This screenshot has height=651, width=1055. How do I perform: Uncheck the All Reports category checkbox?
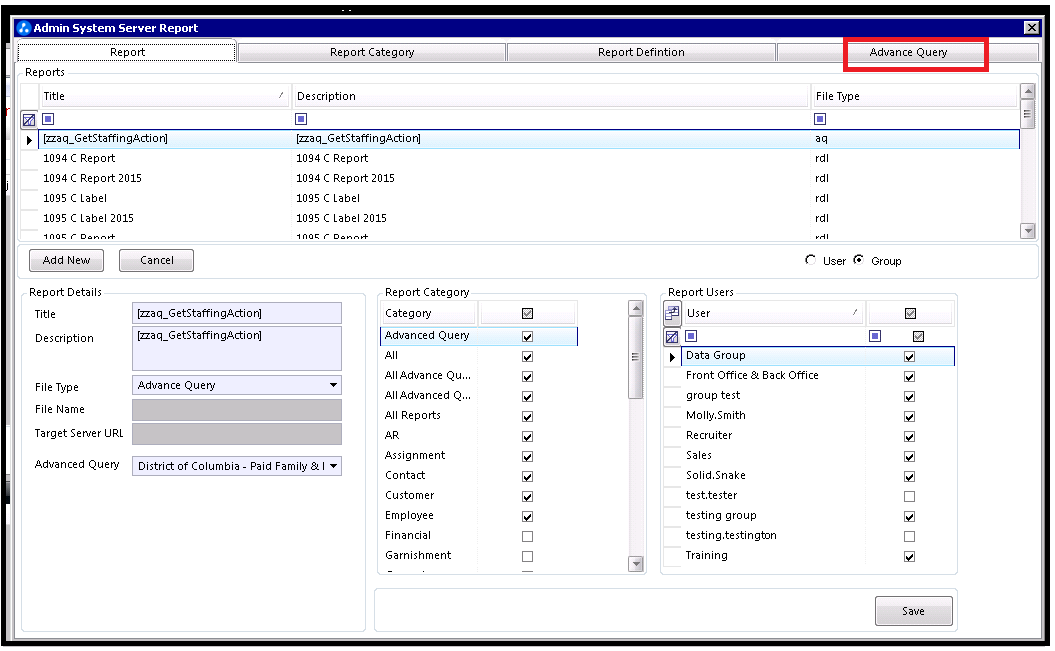tap(528, 416)
